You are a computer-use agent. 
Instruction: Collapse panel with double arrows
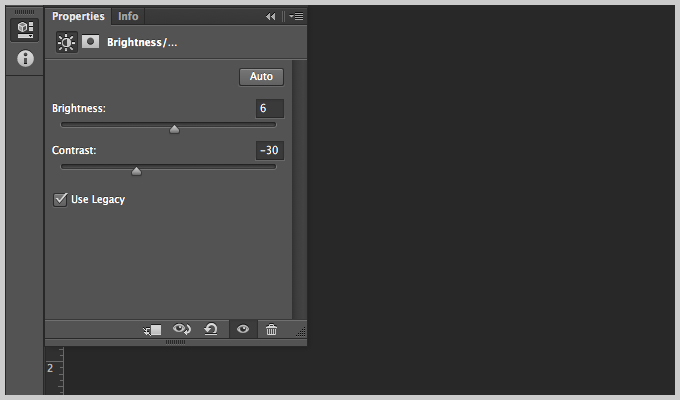[271, 16]
